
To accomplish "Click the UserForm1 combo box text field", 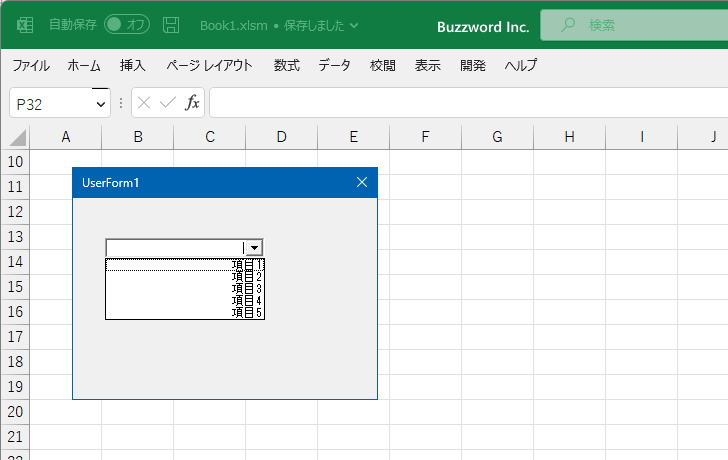I will point(176,248).
